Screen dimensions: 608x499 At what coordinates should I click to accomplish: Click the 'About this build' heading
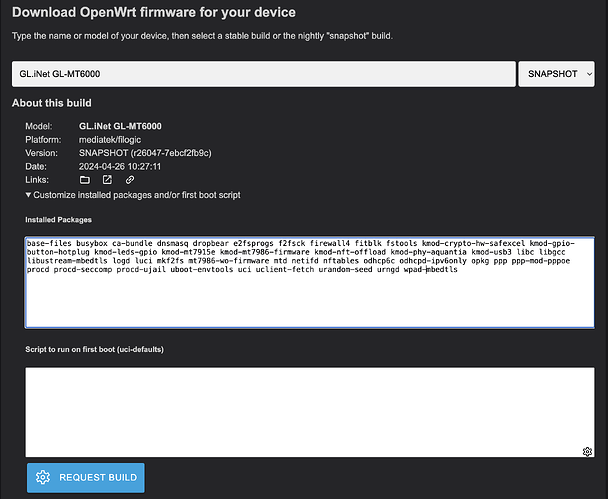click(x=52, y=103)
